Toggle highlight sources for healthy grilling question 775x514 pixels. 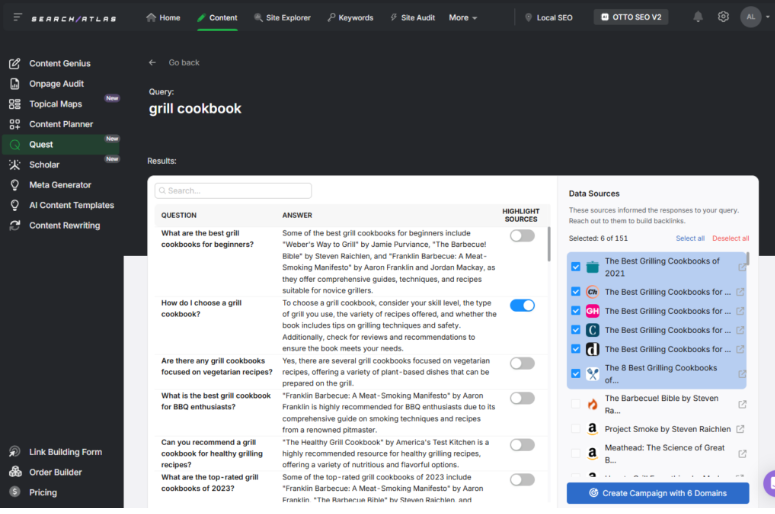pos(522,445)
